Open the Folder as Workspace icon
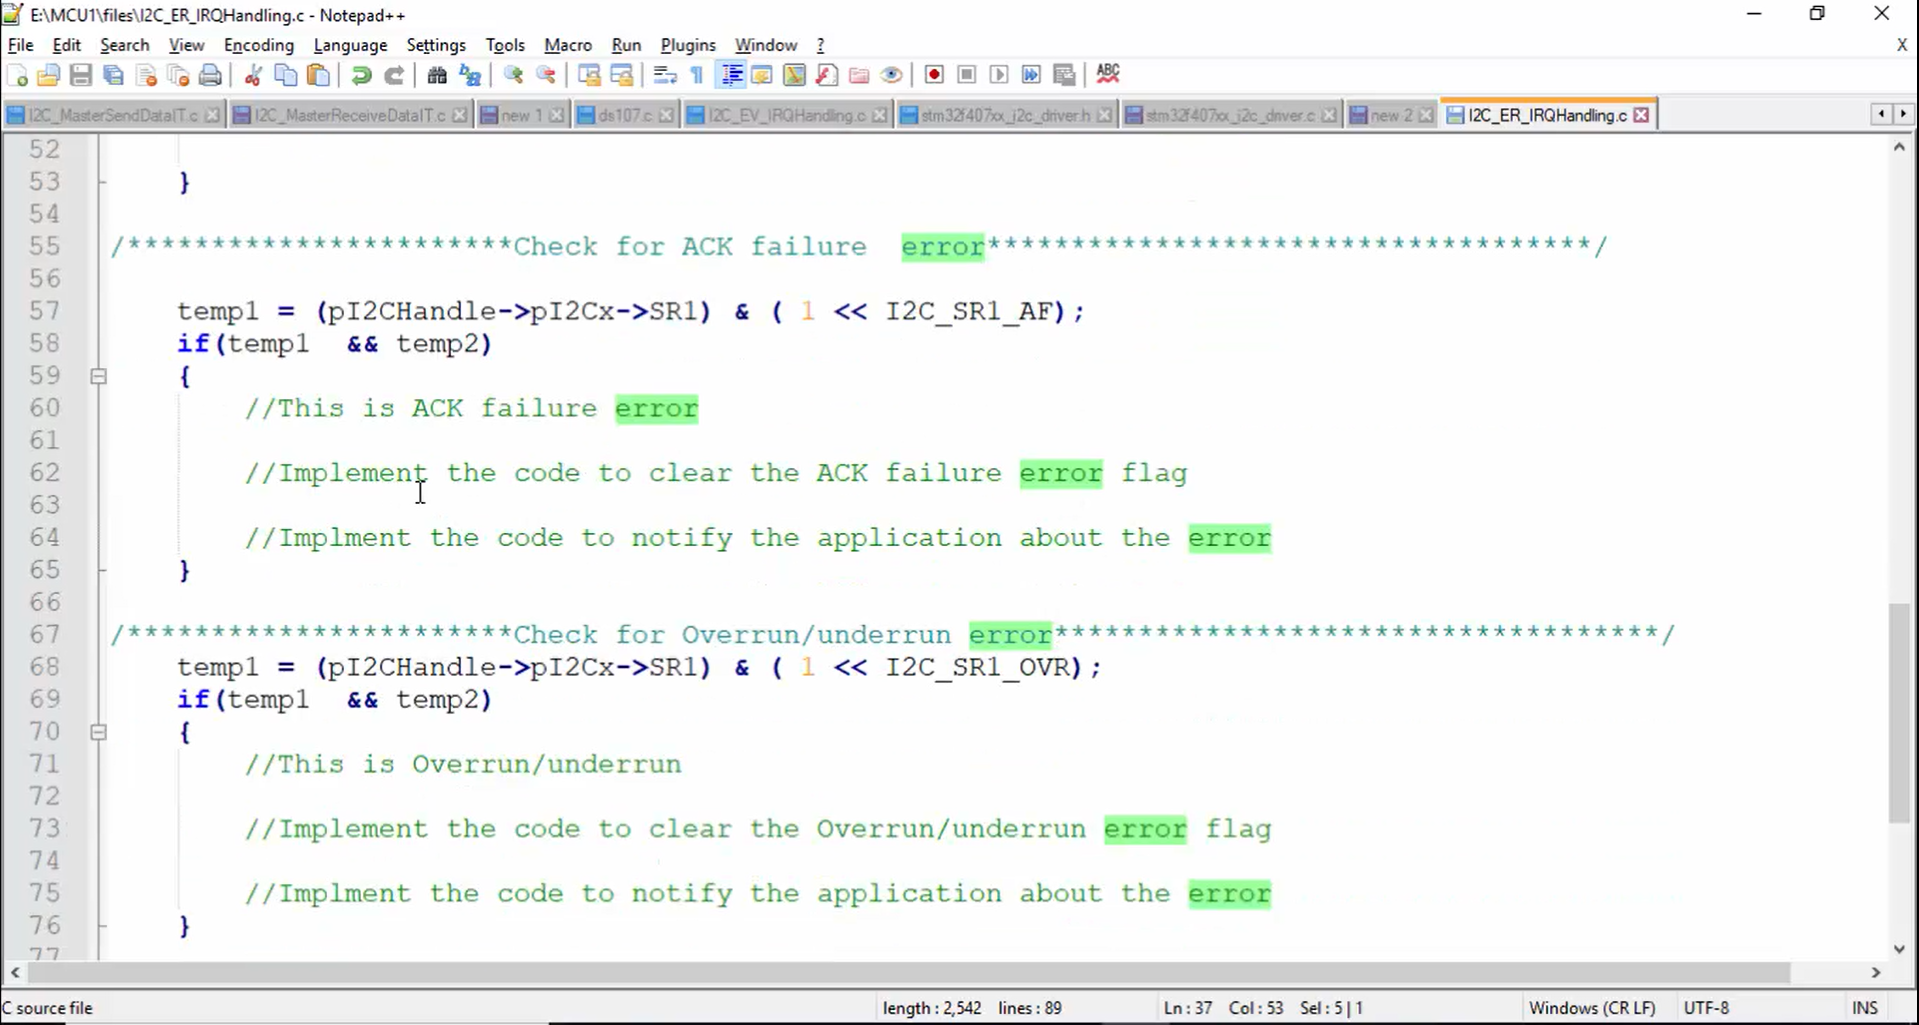This screenshot has height=1025, width=1919. point(859,75)
